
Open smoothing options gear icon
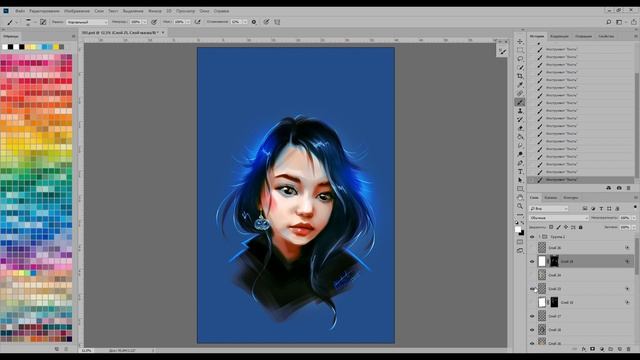click(254, 22)
